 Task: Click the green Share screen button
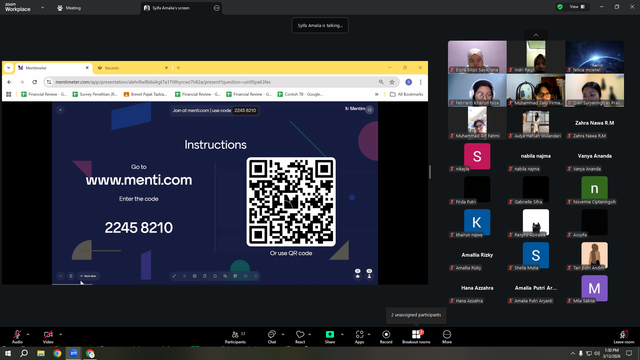(x=330, y=337)
